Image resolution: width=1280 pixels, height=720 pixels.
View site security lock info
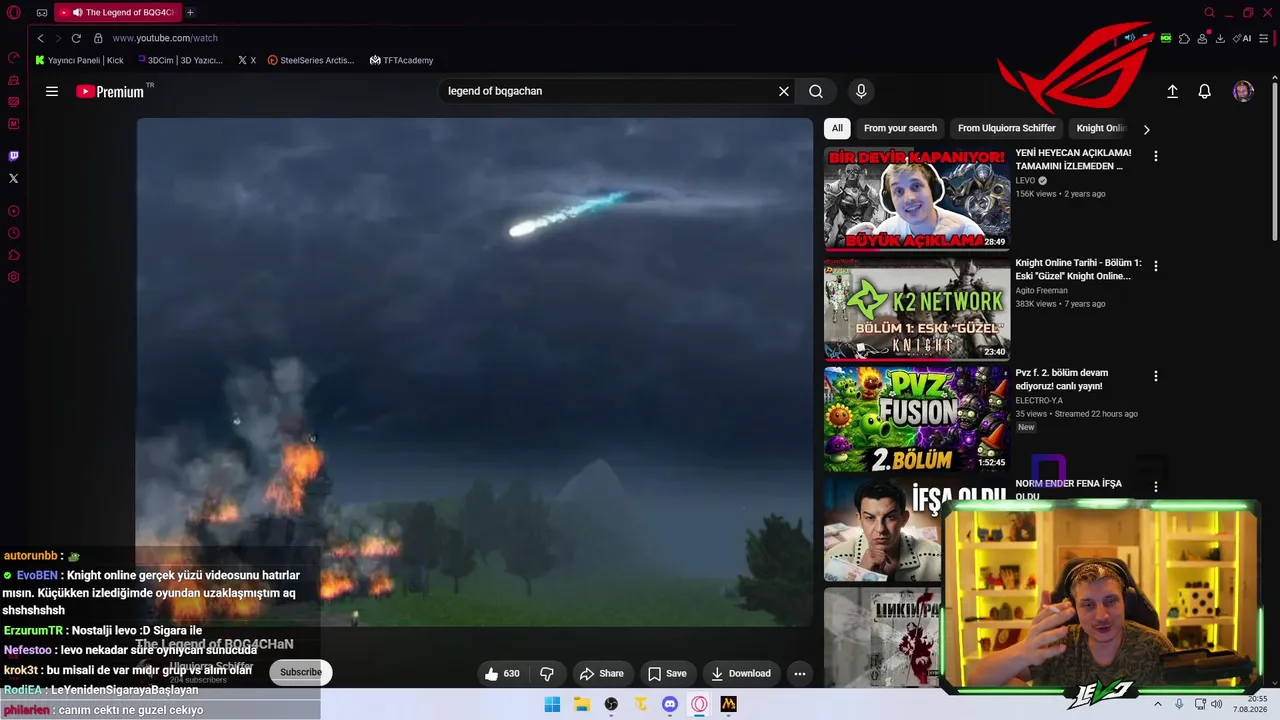pos(98,38)
